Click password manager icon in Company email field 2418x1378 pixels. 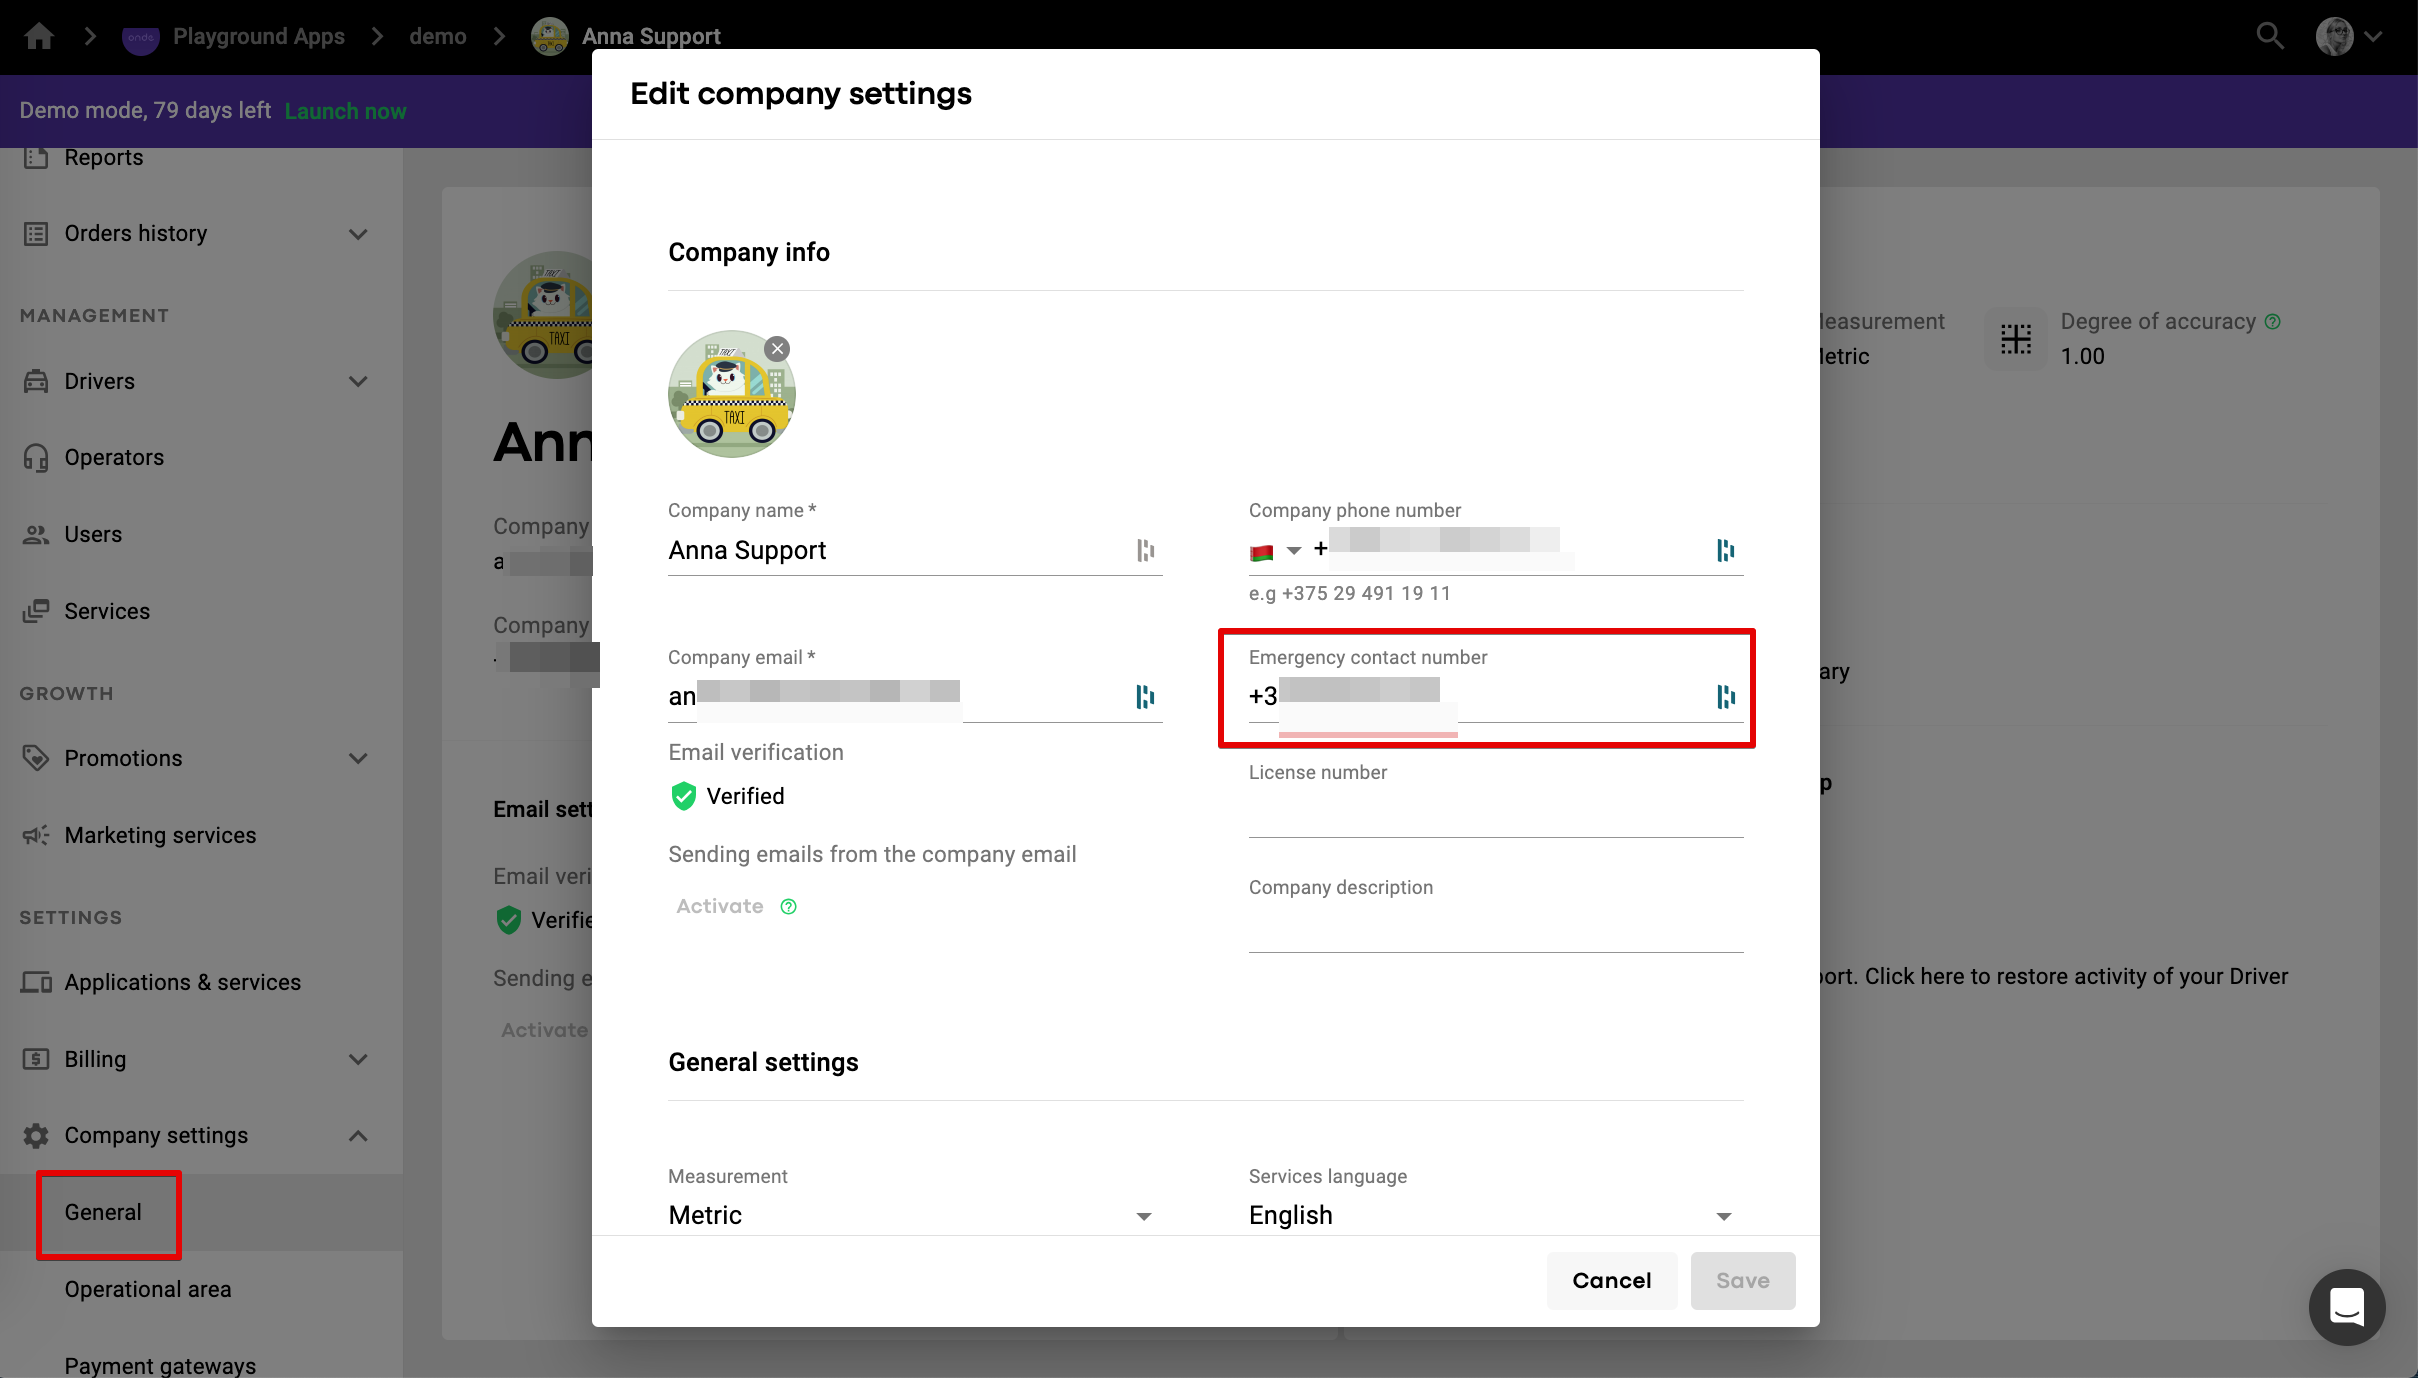[x=1145, y=696]
